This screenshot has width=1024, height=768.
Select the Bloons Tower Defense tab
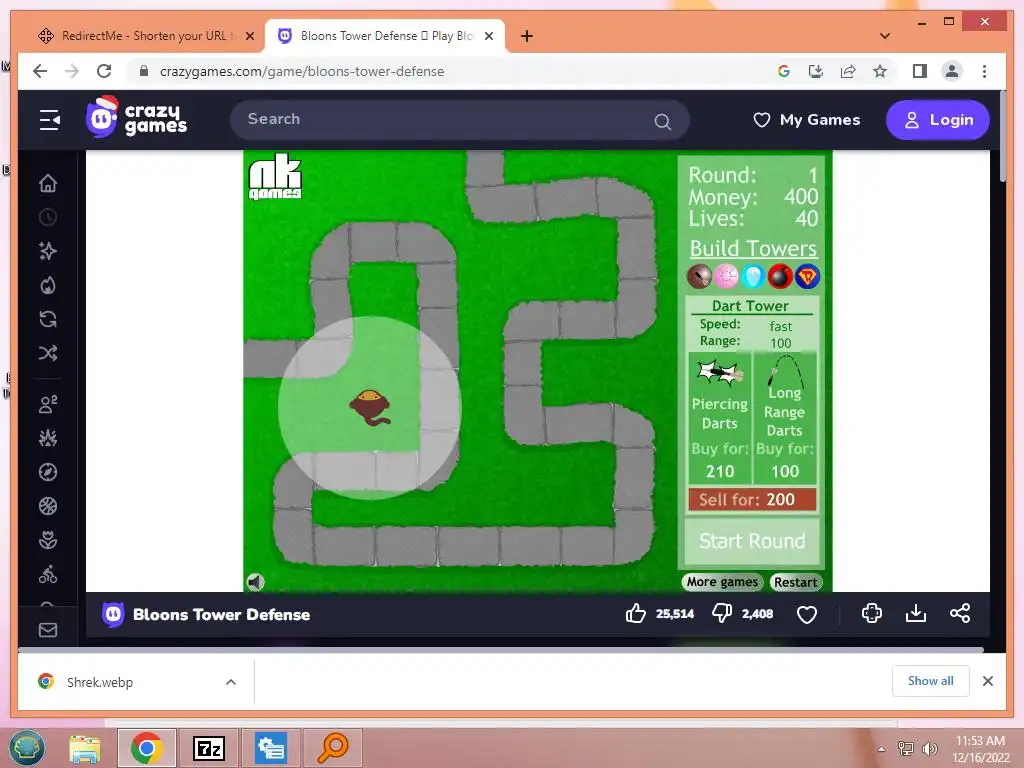click(385, 36)
